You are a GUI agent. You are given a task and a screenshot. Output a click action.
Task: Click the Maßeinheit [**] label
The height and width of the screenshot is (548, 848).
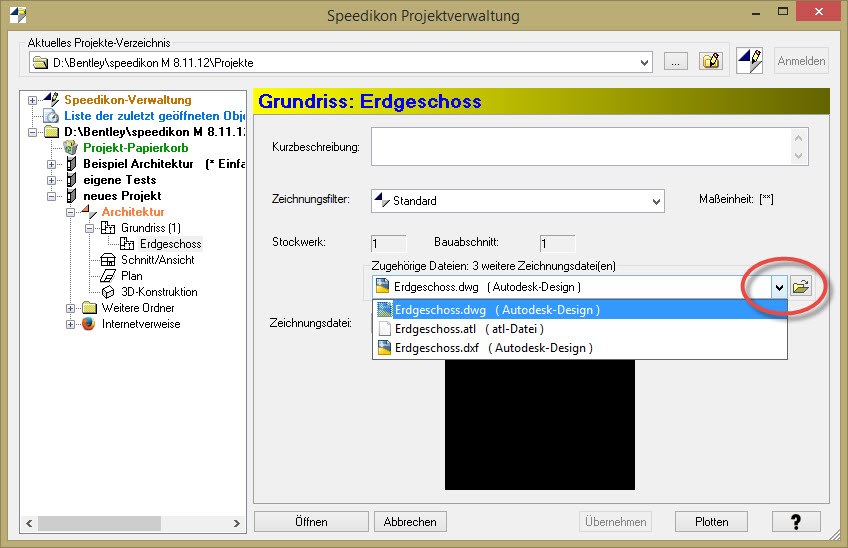pos(736,199)
